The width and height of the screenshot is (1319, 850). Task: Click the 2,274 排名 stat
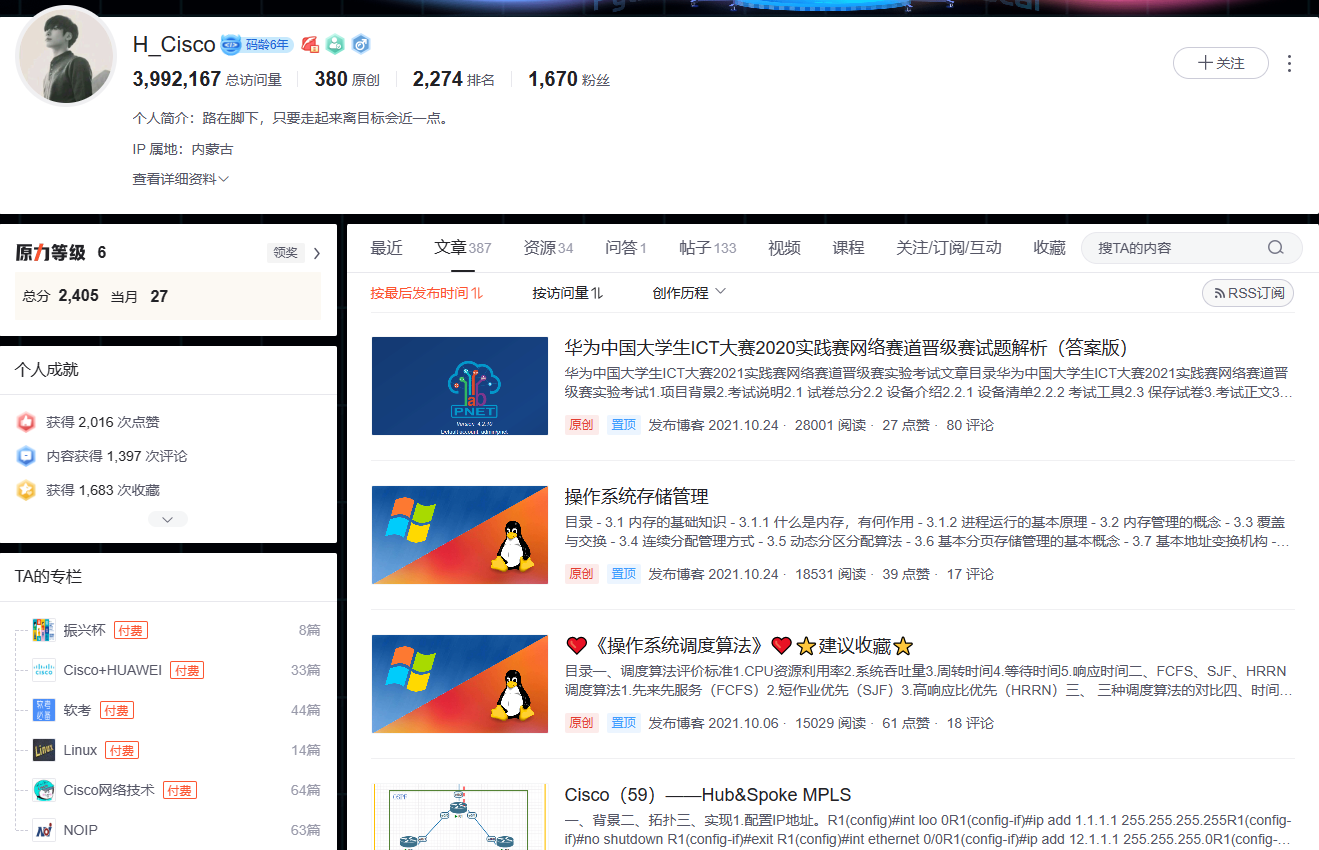[454, 79]
